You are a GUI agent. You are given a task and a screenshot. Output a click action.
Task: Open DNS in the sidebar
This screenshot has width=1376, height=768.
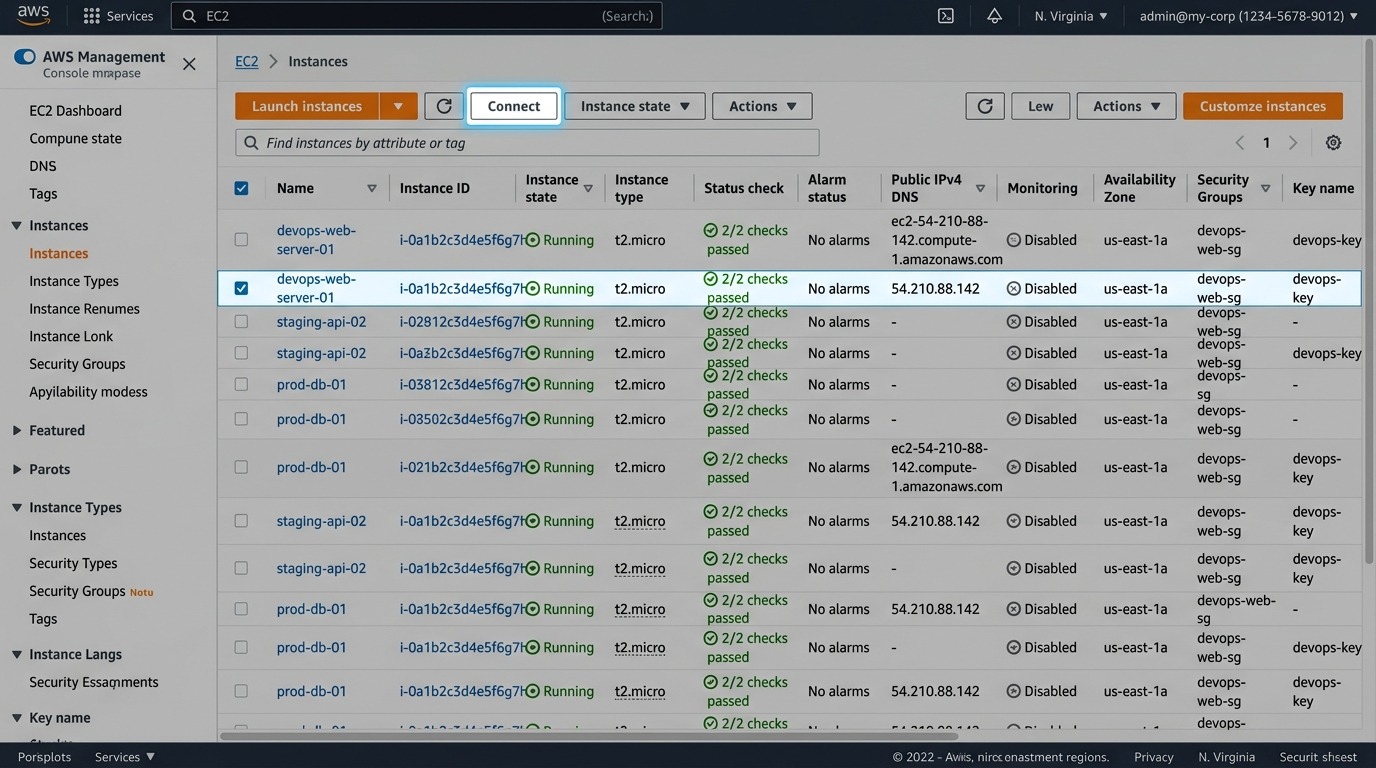pos(43,166)
